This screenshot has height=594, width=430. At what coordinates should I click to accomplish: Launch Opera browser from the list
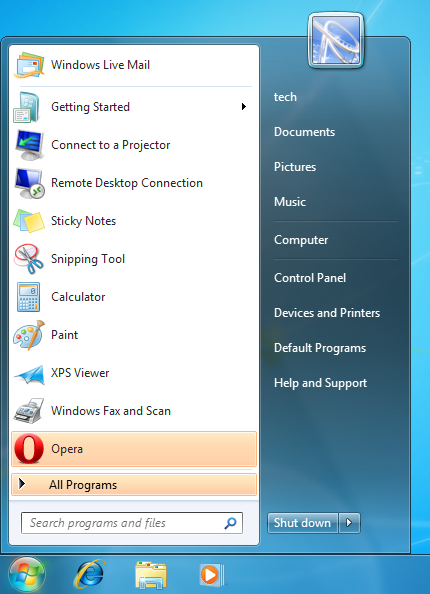[x=134, y=449]
